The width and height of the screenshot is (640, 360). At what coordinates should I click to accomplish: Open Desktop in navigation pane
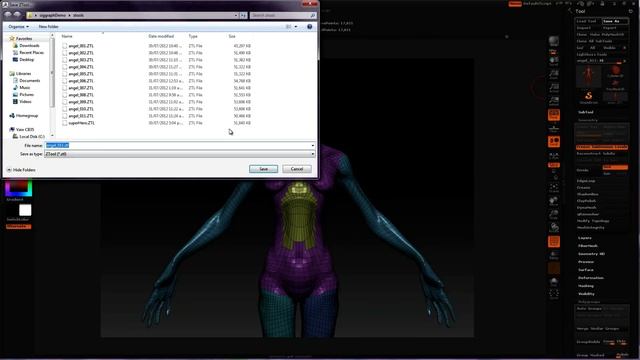(27, 59)
